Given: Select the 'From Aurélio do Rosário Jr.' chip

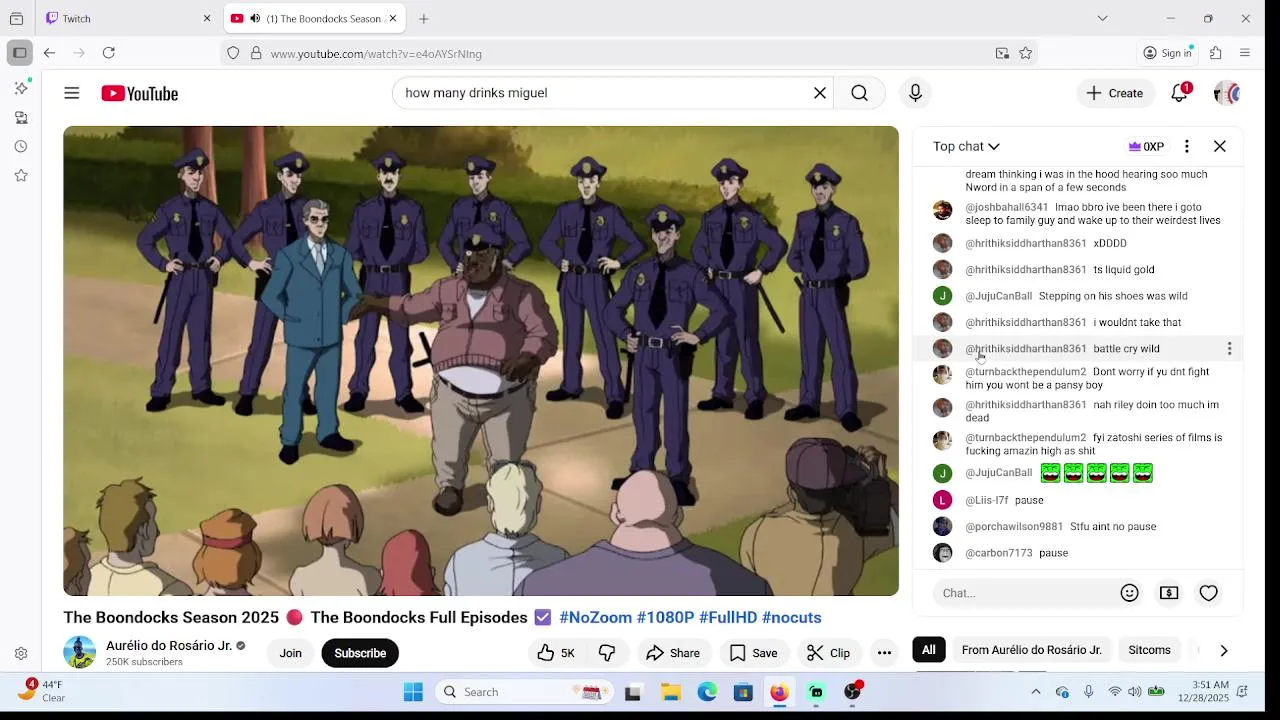Looking at the screenshot, I should 1032,650.
